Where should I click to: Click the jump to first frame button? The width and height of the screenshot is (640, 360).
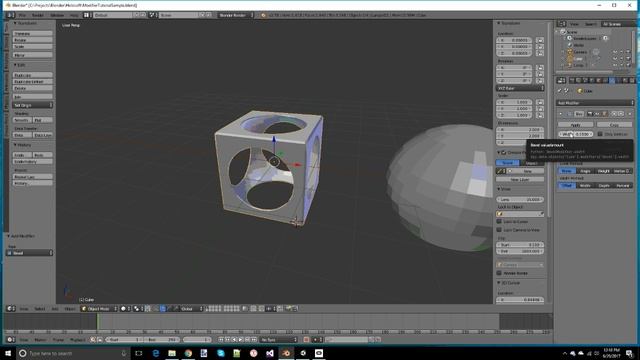pos(221,340)
